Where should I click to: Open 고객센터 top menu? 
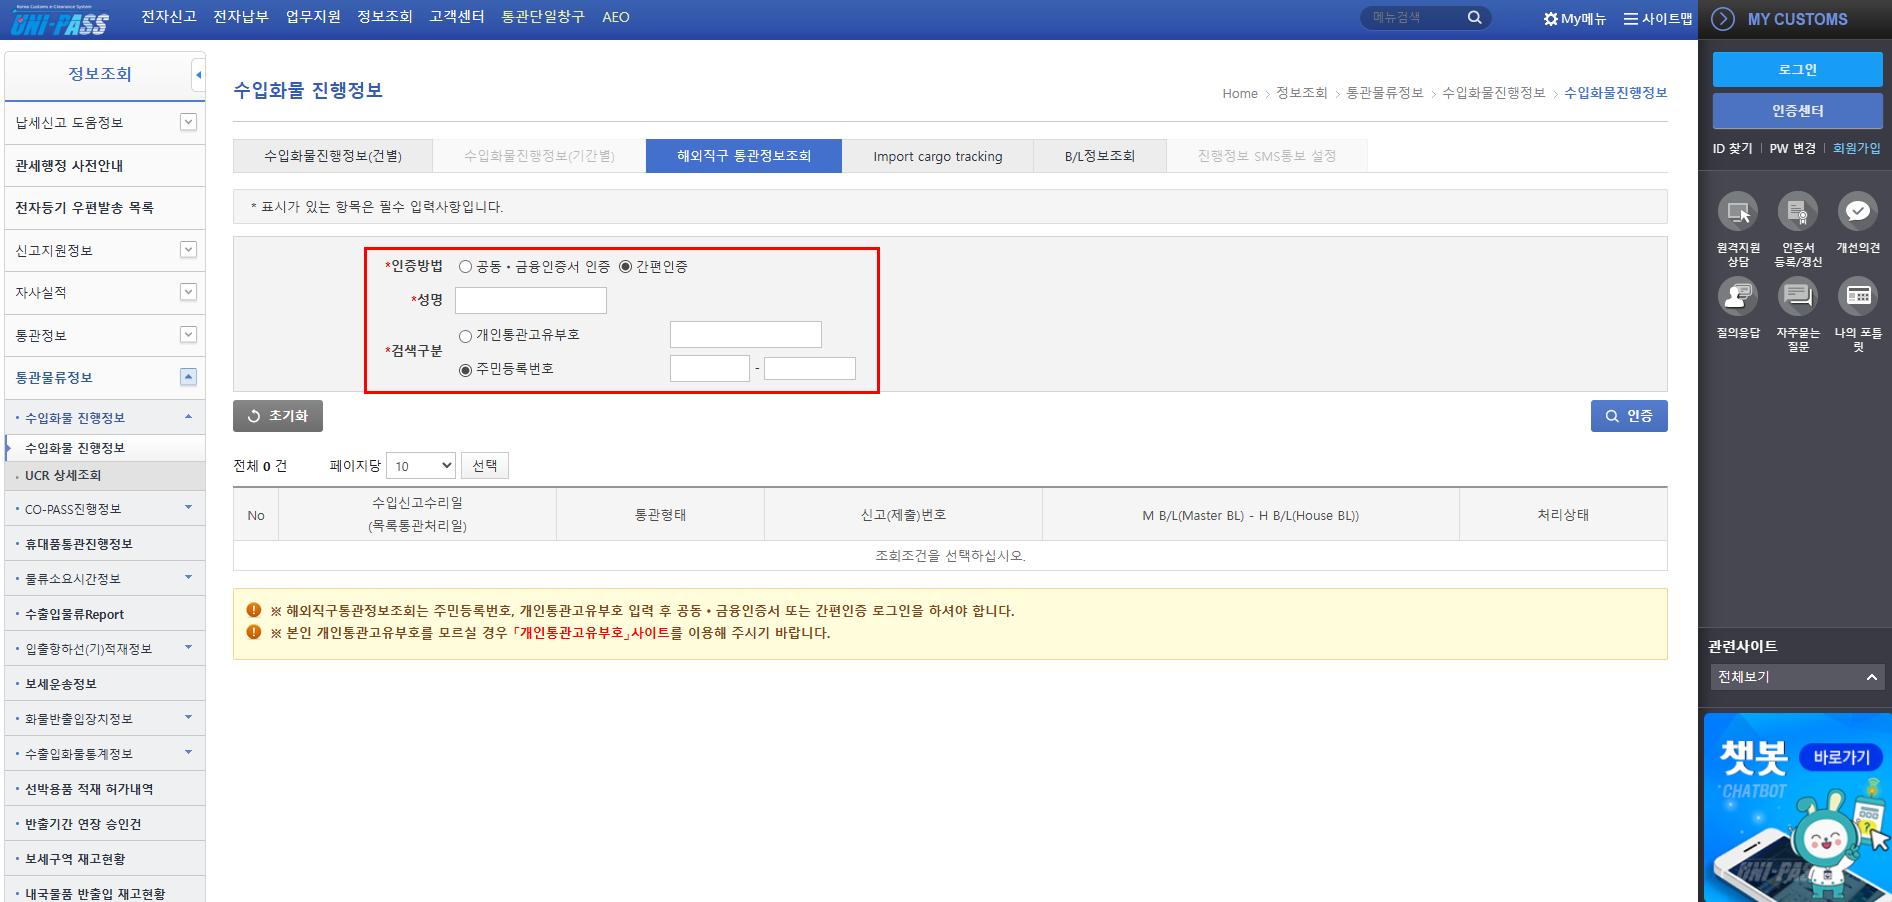coord(457,17)
